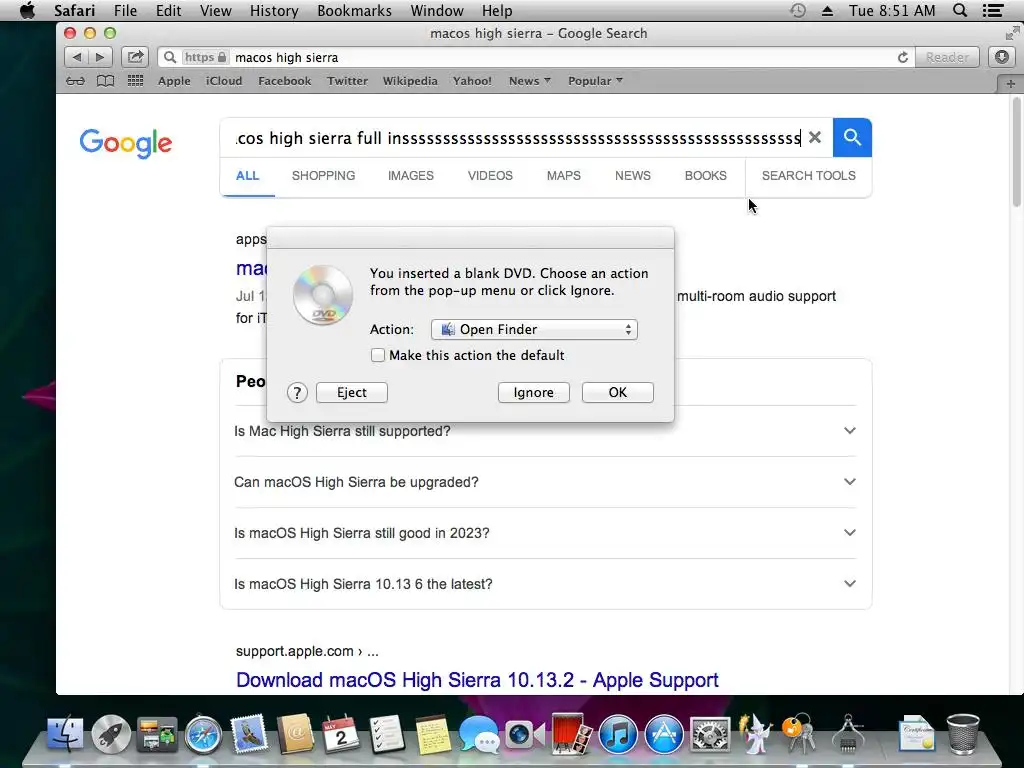The height and width of the screenshot is (768, 1024).
Task: Expand Is macOS High Sierra 10.13 6 the latest?
Action: click(545, 584)
